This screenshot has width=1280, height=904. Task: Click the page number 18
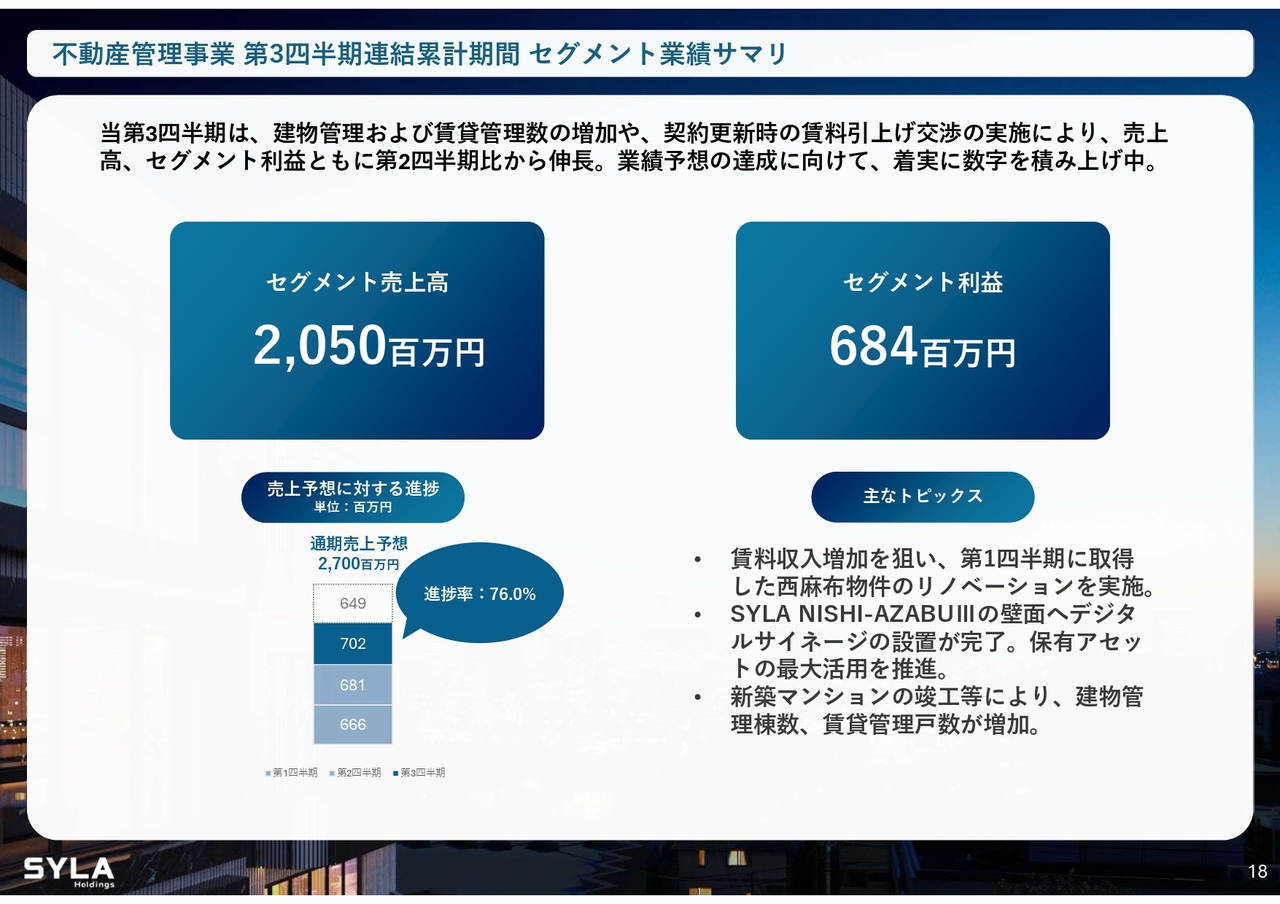point(1257,870)
